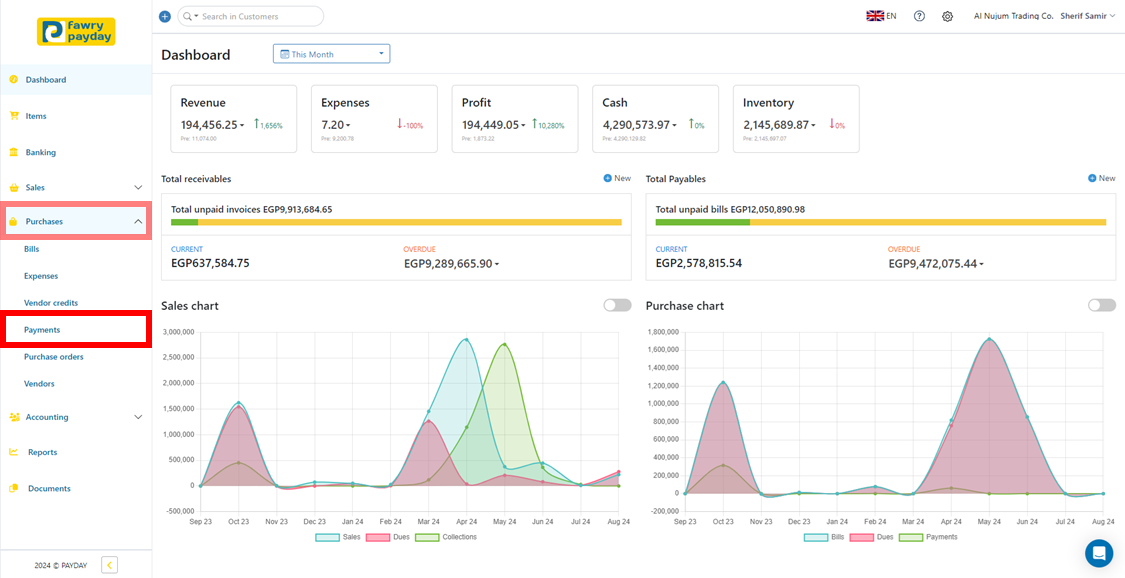1125x578 pixels.
Task: Open Vendor credits under Purchases
Action: [x=51, y=303]
